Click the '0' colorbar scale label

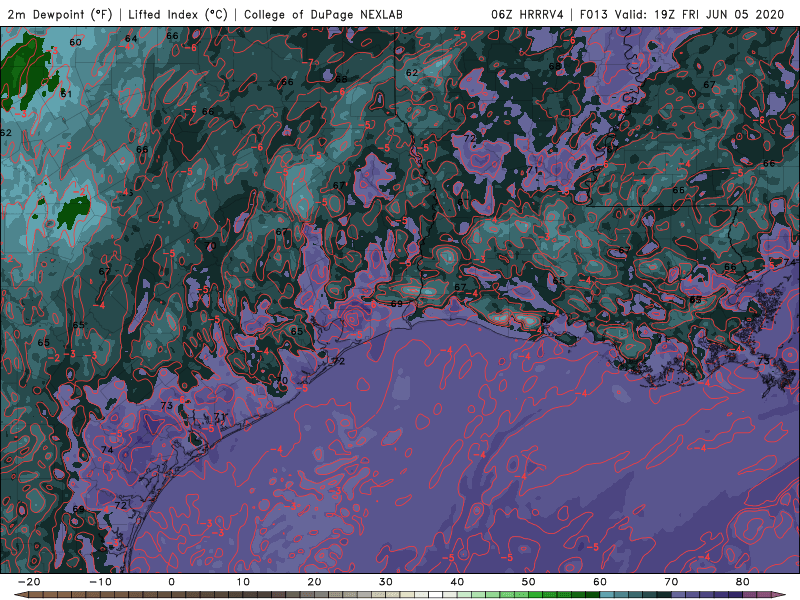[x=171, y=582]
